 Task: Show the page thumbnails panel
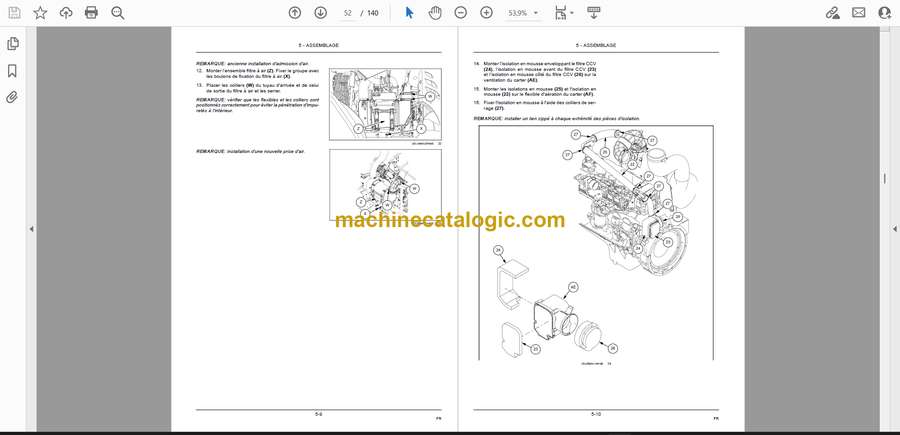point(12,44)
